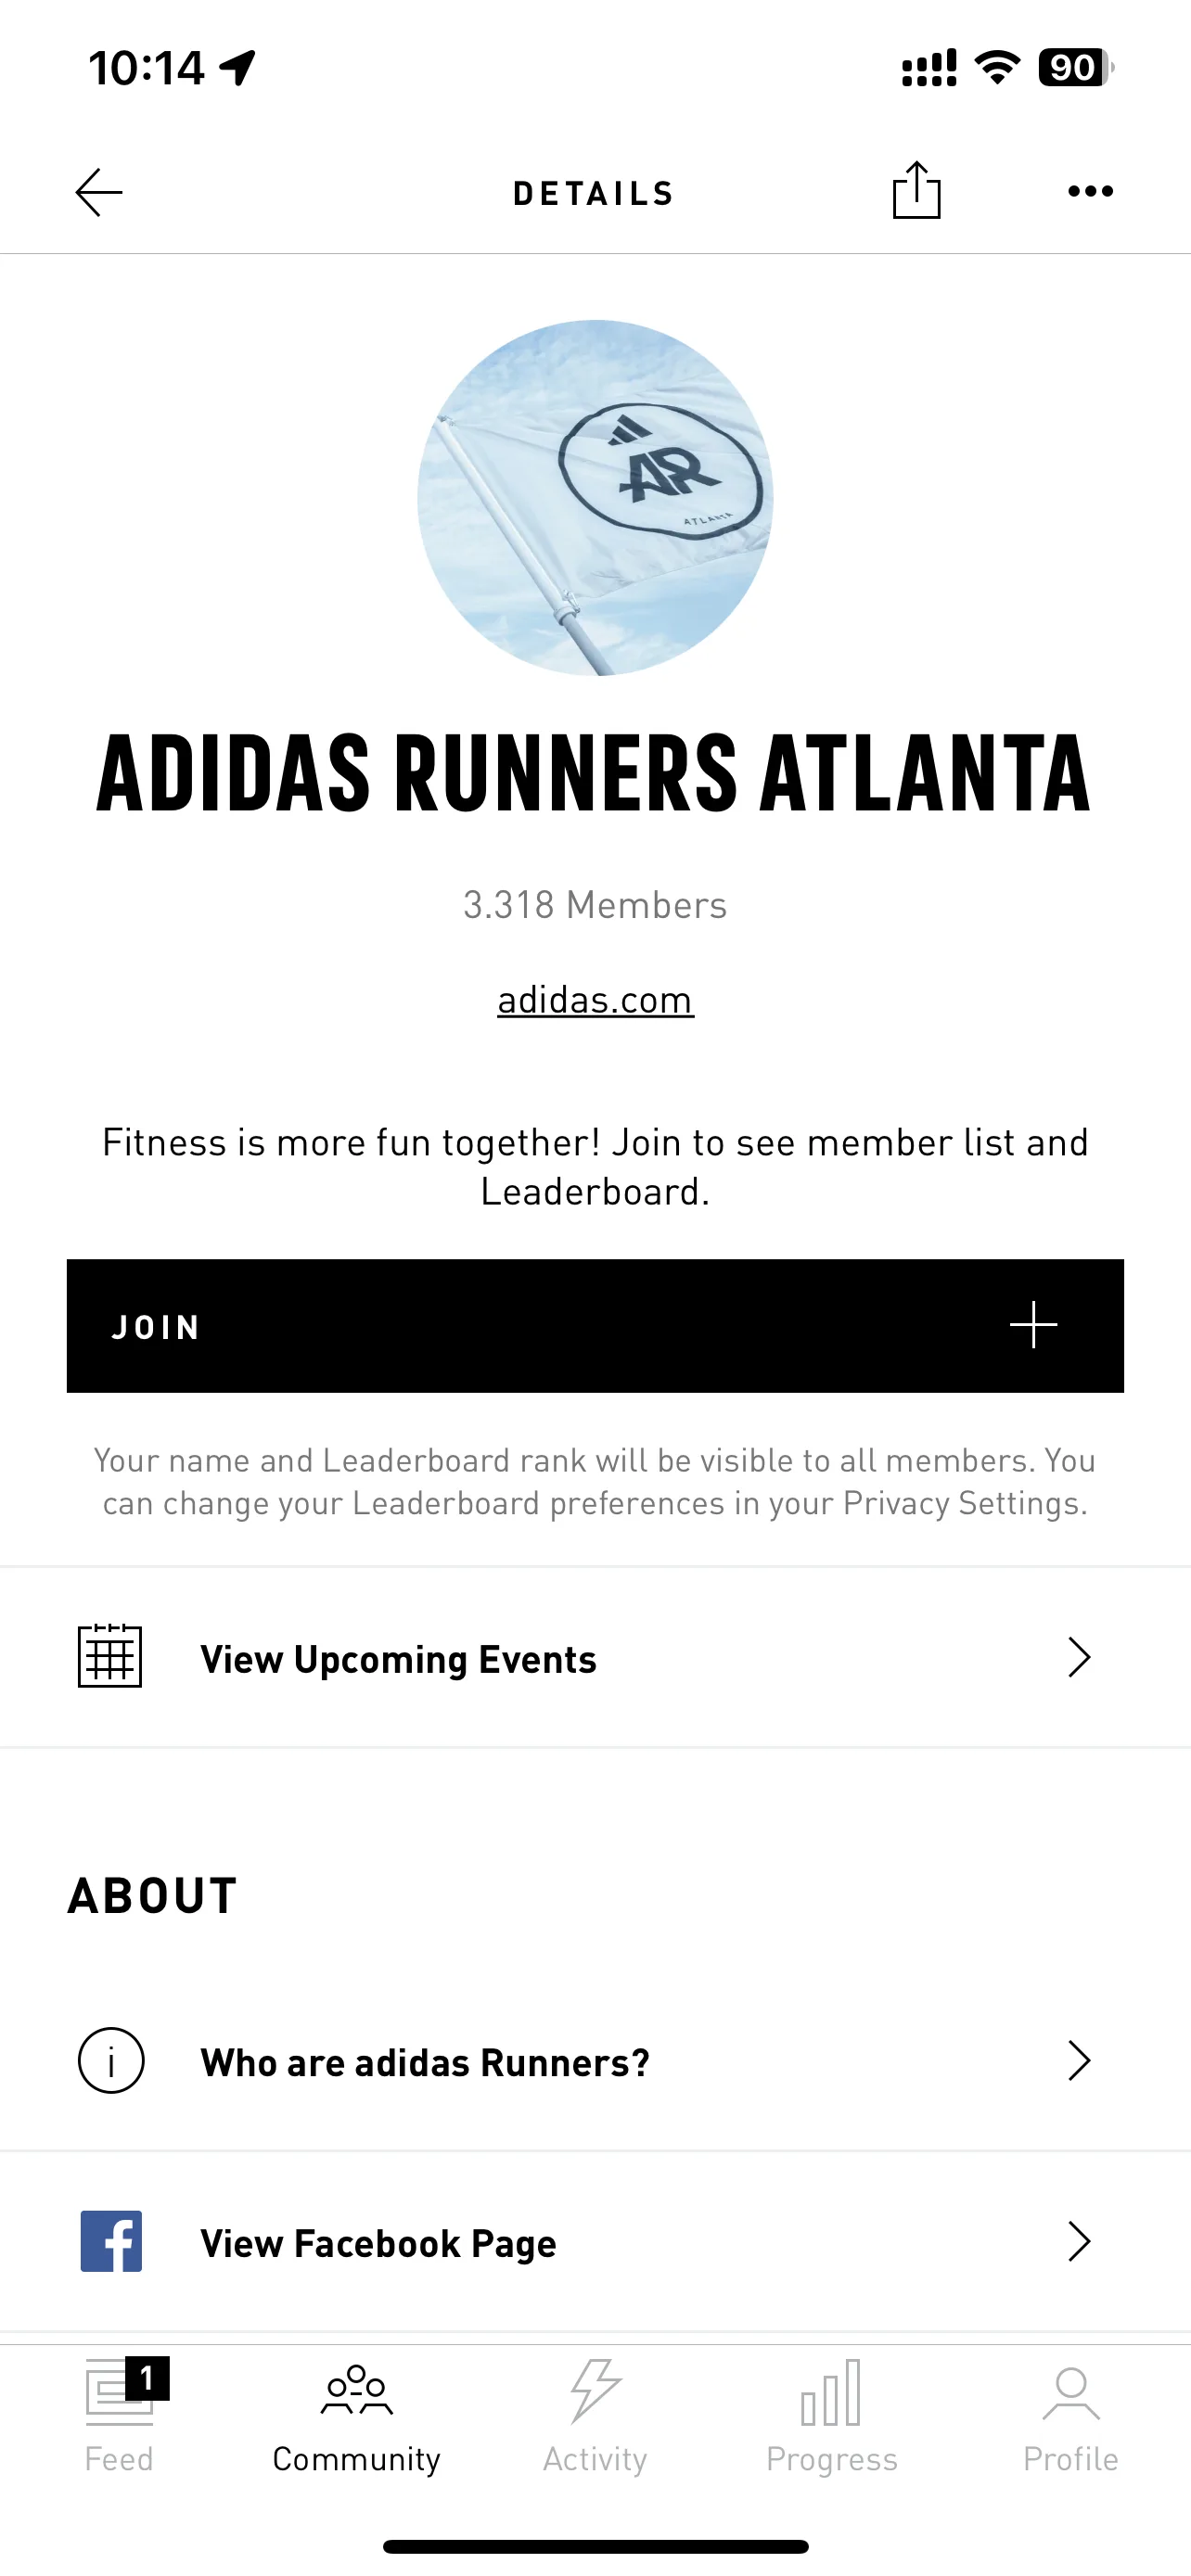Expand Who are adidas Runners chevron
The image size is (1191, 2576).
pyautogui.click(x=1078, y=2061)
